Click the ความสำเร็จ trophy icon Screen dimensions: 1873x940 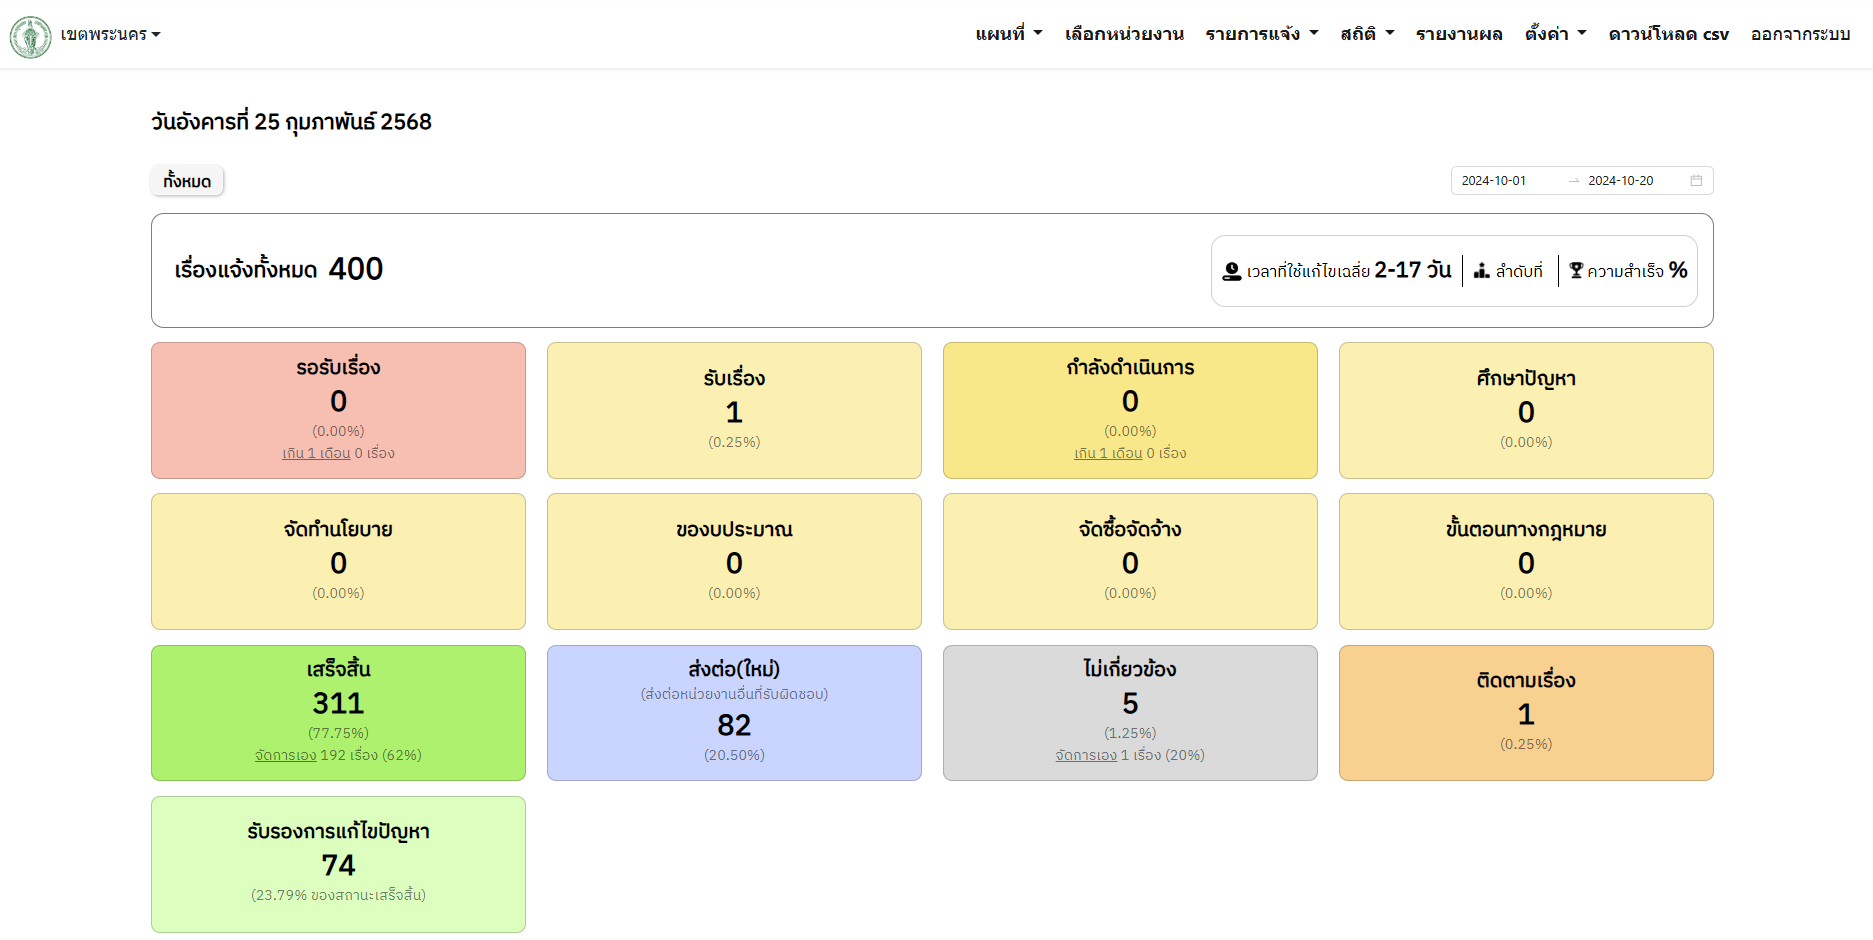coord(1576,270)
